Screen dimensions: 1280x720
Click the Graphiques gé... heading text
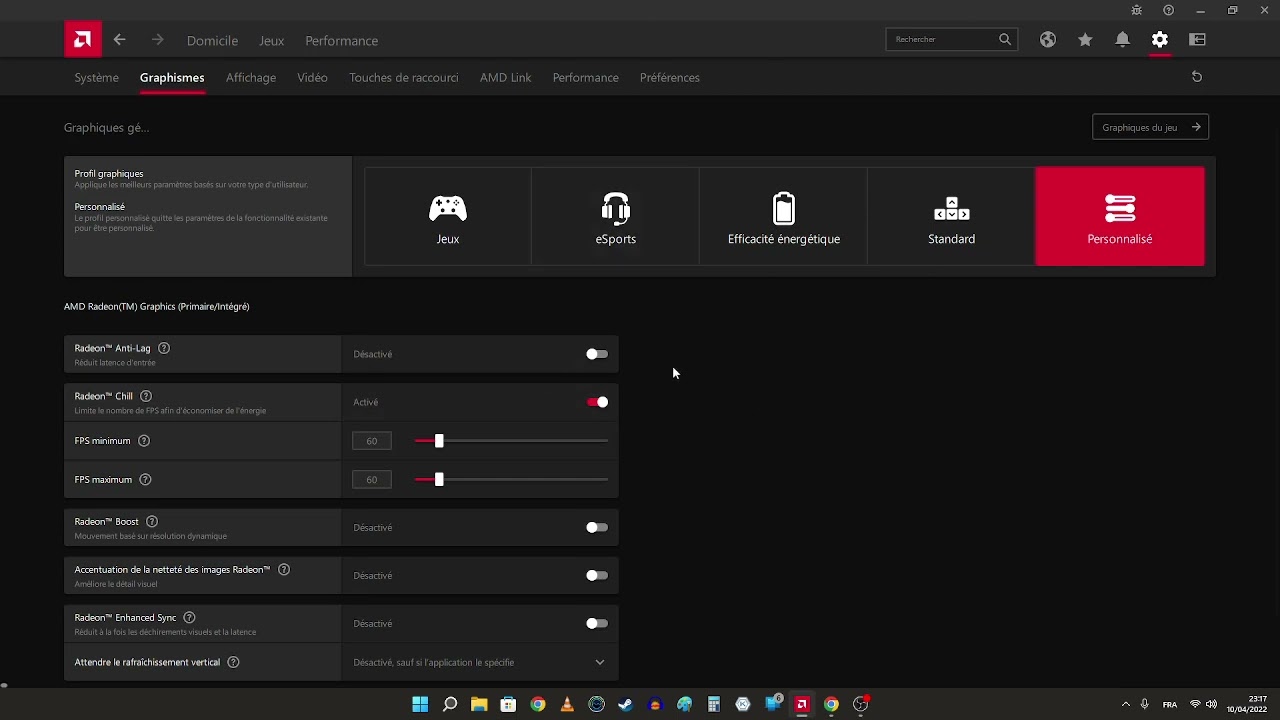click(x=107, y=128)
